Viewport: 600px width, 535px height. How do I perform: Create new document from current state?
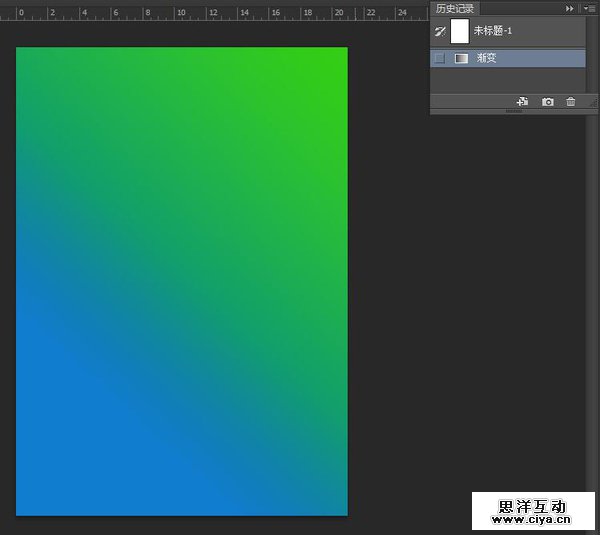pyautogui.click(x=521, y=101)
